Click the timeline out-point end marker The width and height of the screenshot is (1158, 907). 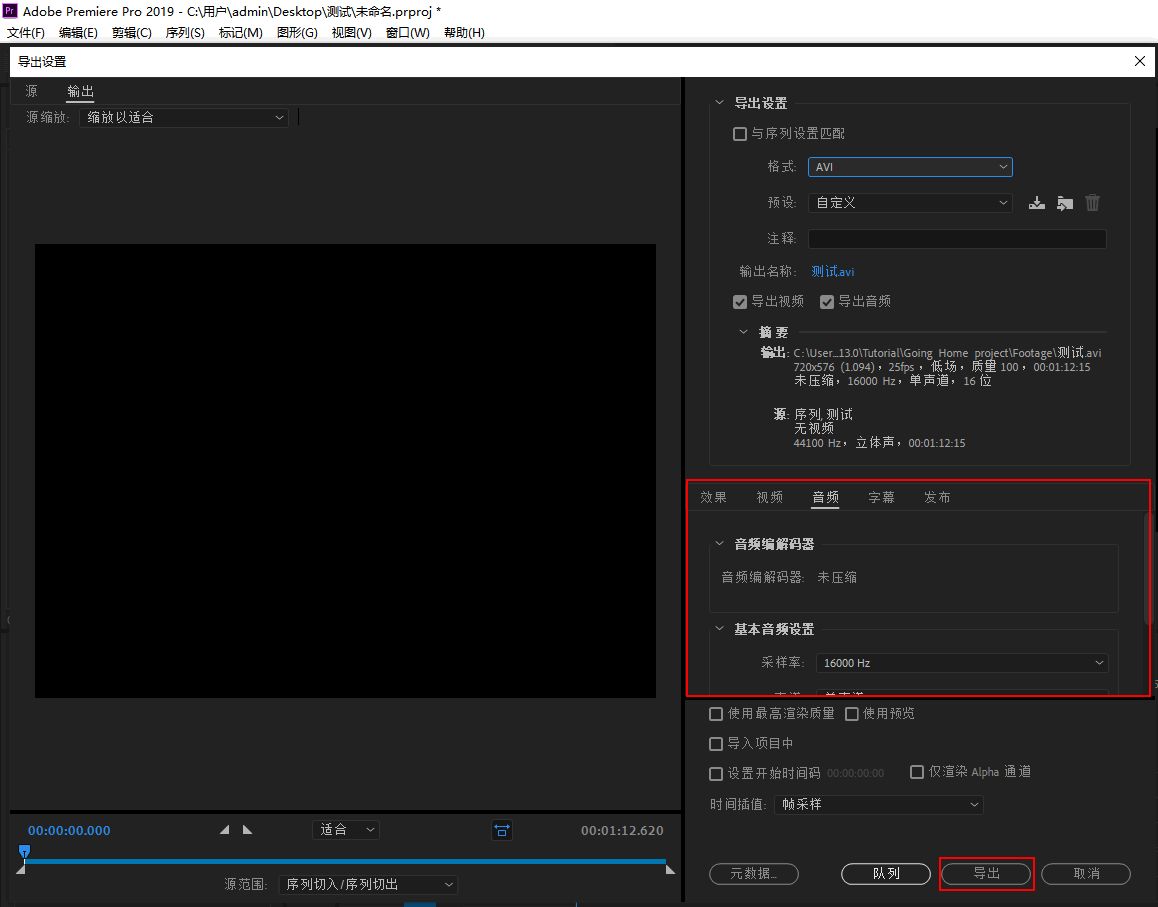pyautogui.click(x=670, y=869)
